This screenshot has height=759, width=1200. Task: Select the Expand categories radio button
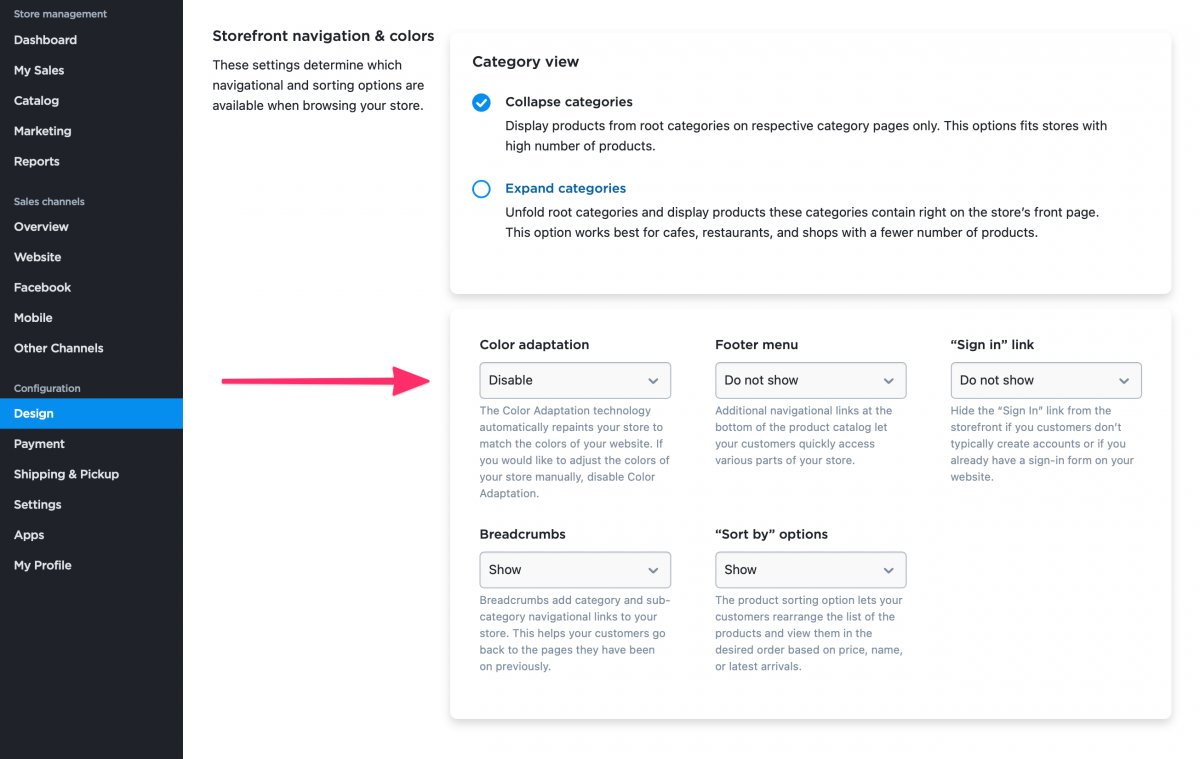coord(481,189)
